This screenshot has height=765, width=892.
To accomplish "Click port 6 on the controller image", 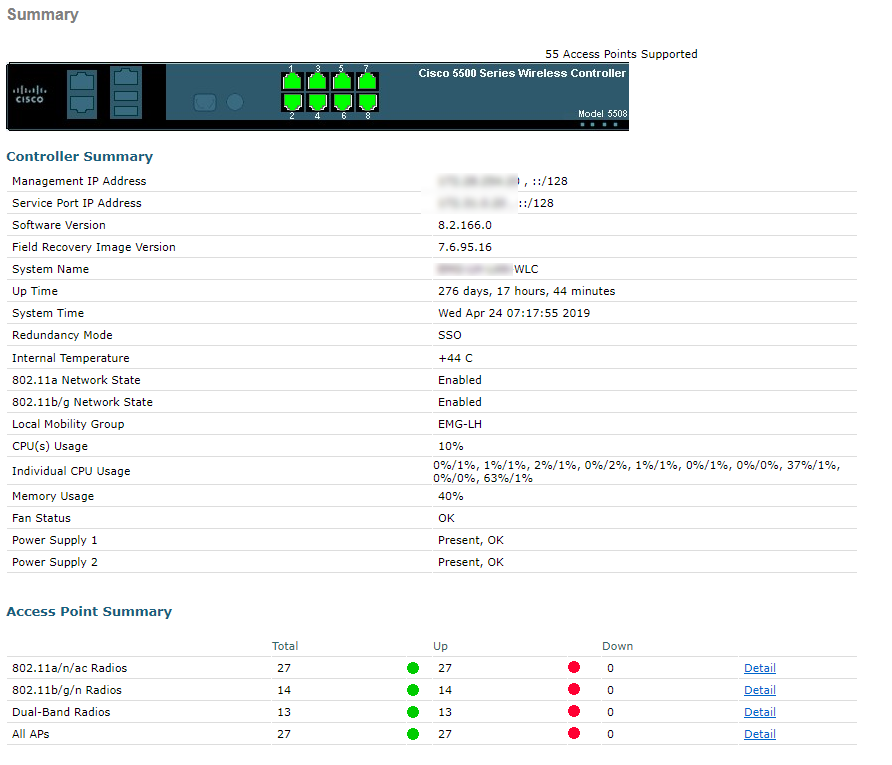I will point(342,102).
